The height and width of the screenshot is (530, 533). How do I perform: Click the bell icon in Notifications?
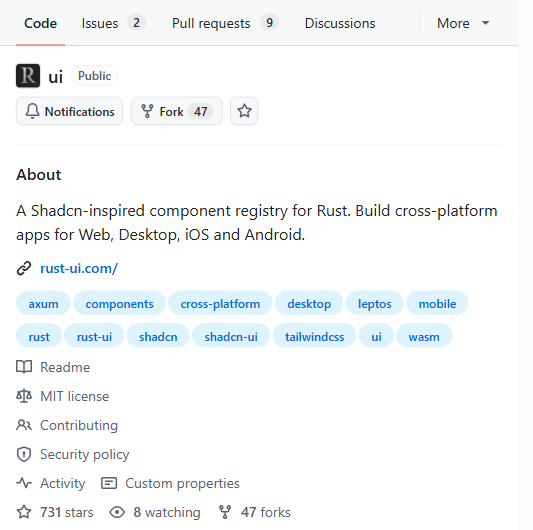(x=33, y=111)
